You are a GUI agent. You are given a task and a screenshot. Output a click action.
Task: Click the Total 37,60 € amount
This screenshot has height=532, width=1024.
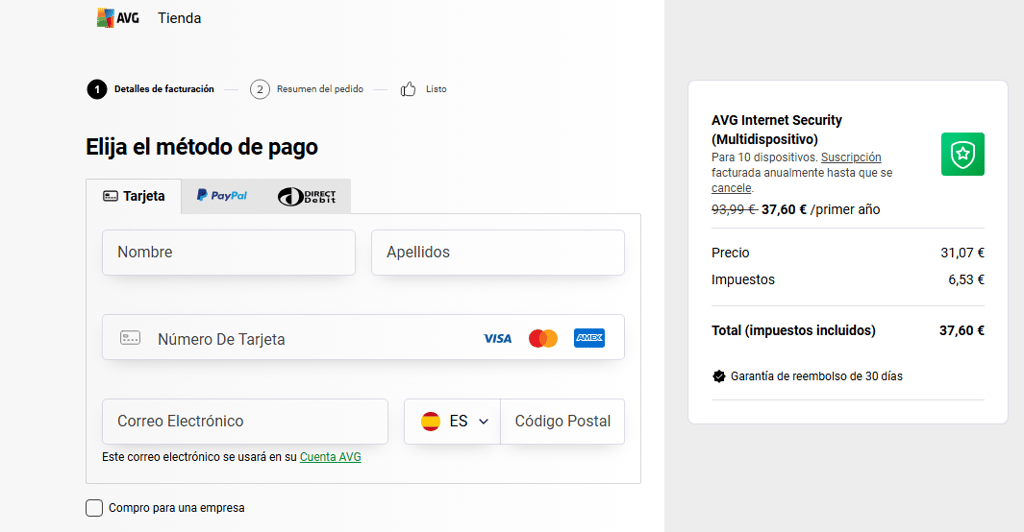962,330
